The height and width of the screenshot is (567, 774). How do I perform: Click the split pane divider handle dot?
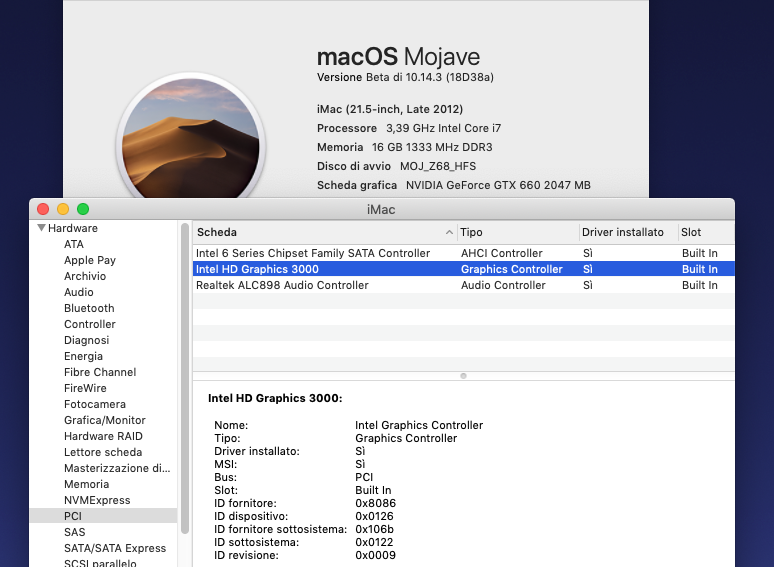tap(463, 376)
